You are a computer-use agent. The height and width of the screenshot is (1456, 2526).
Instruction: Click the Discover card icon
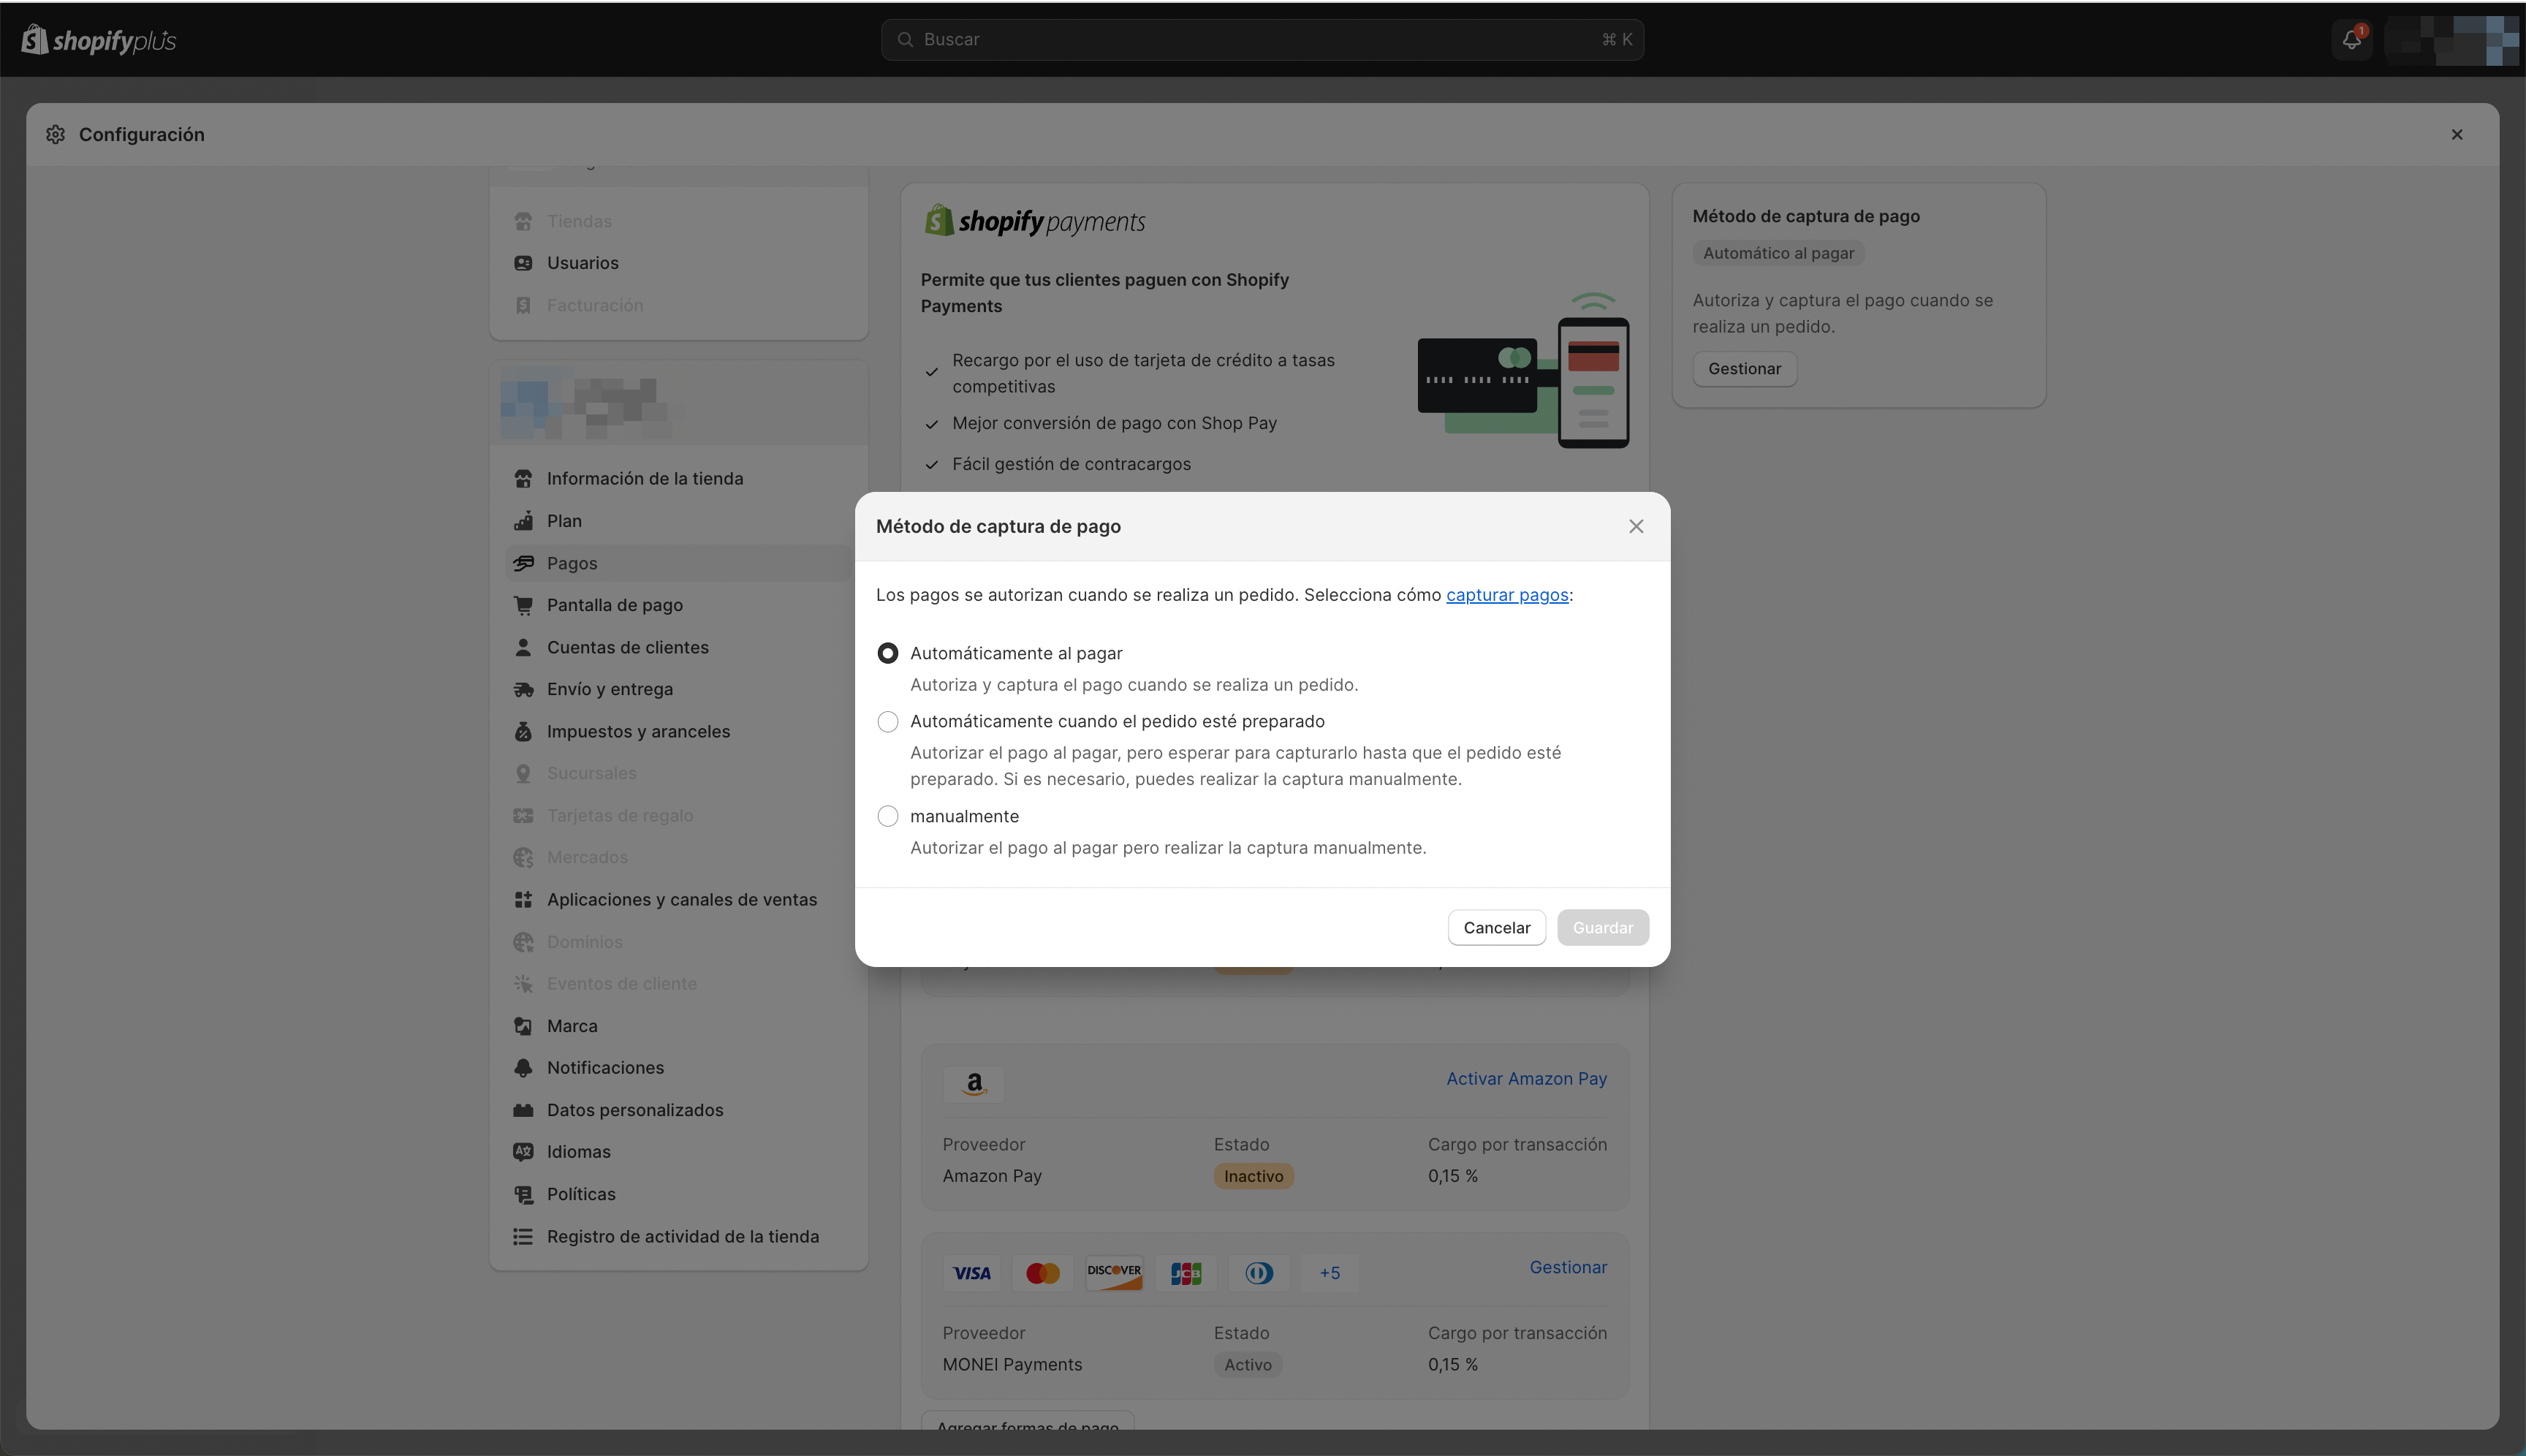coord(1114,1273)
